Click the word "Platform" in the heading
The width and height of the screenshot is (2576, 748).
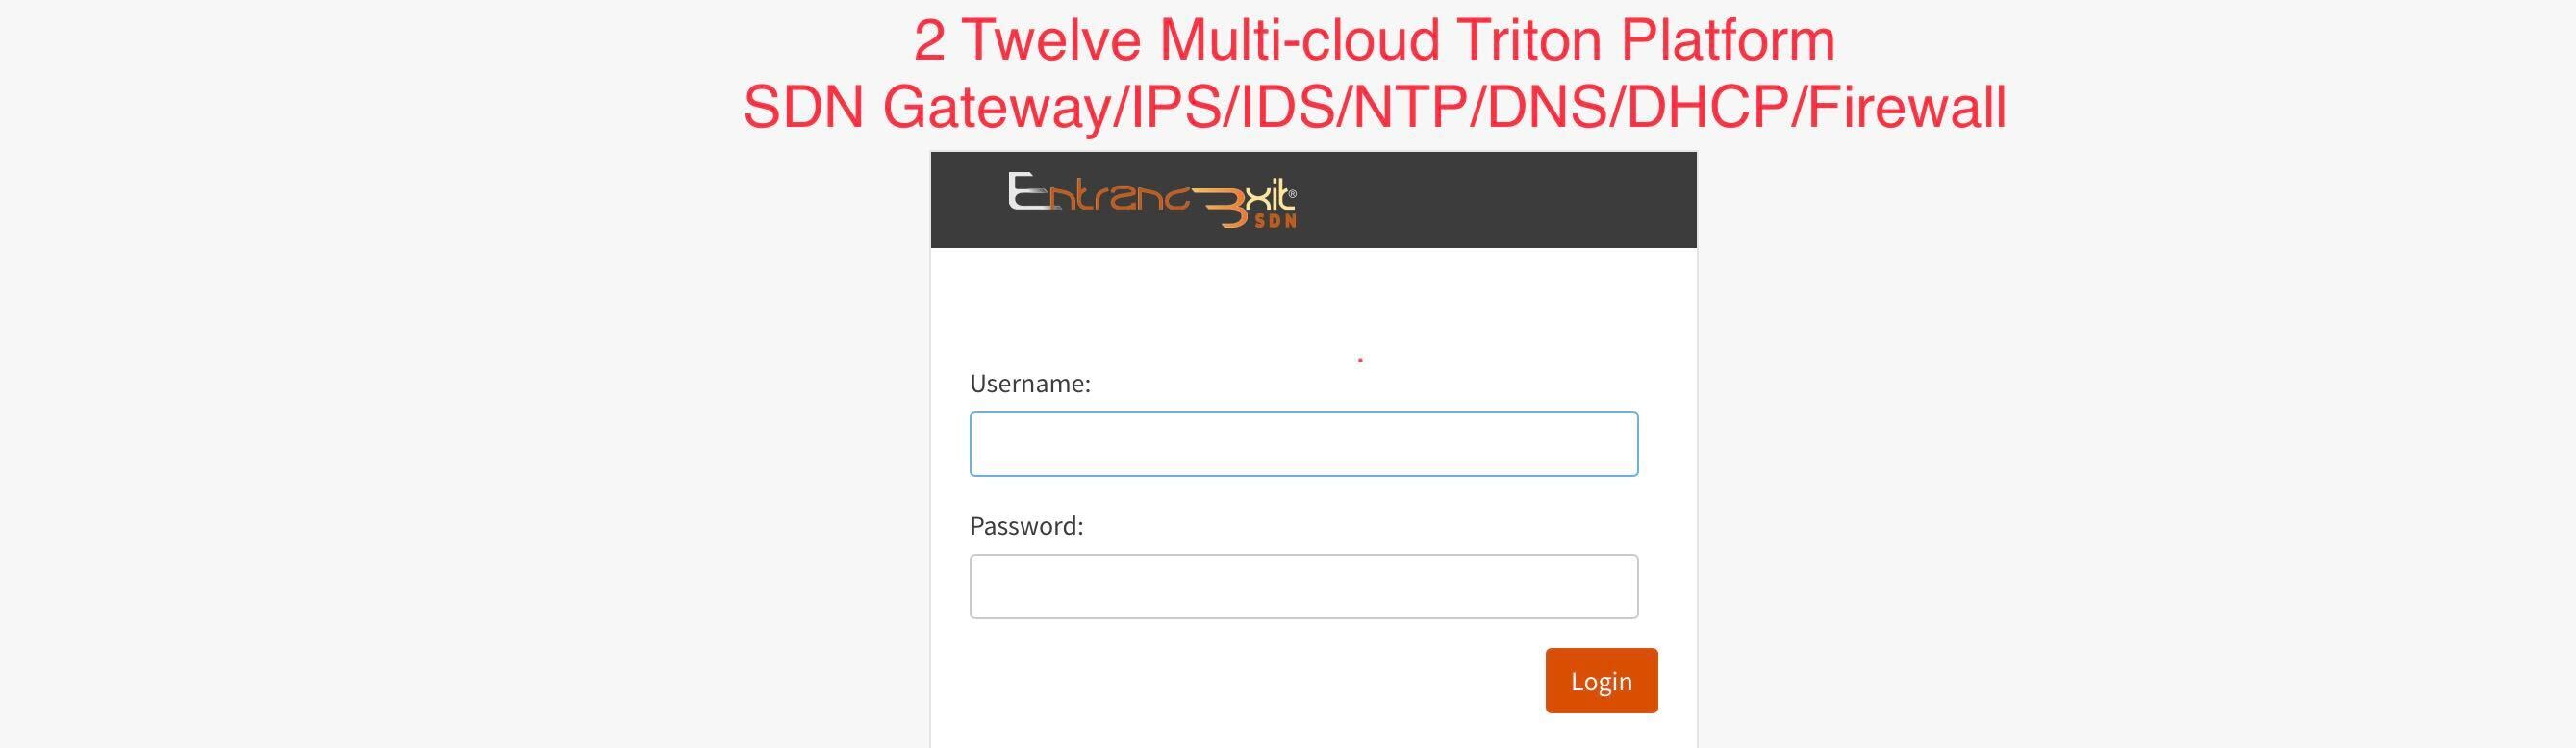(x=1728, y=40)
